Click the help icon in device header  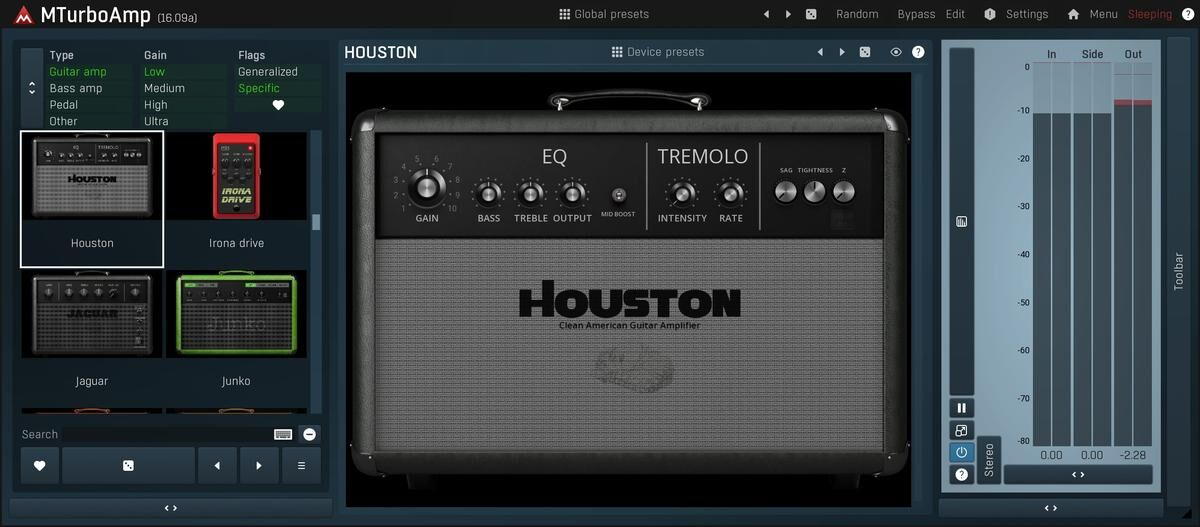point(918,52)
